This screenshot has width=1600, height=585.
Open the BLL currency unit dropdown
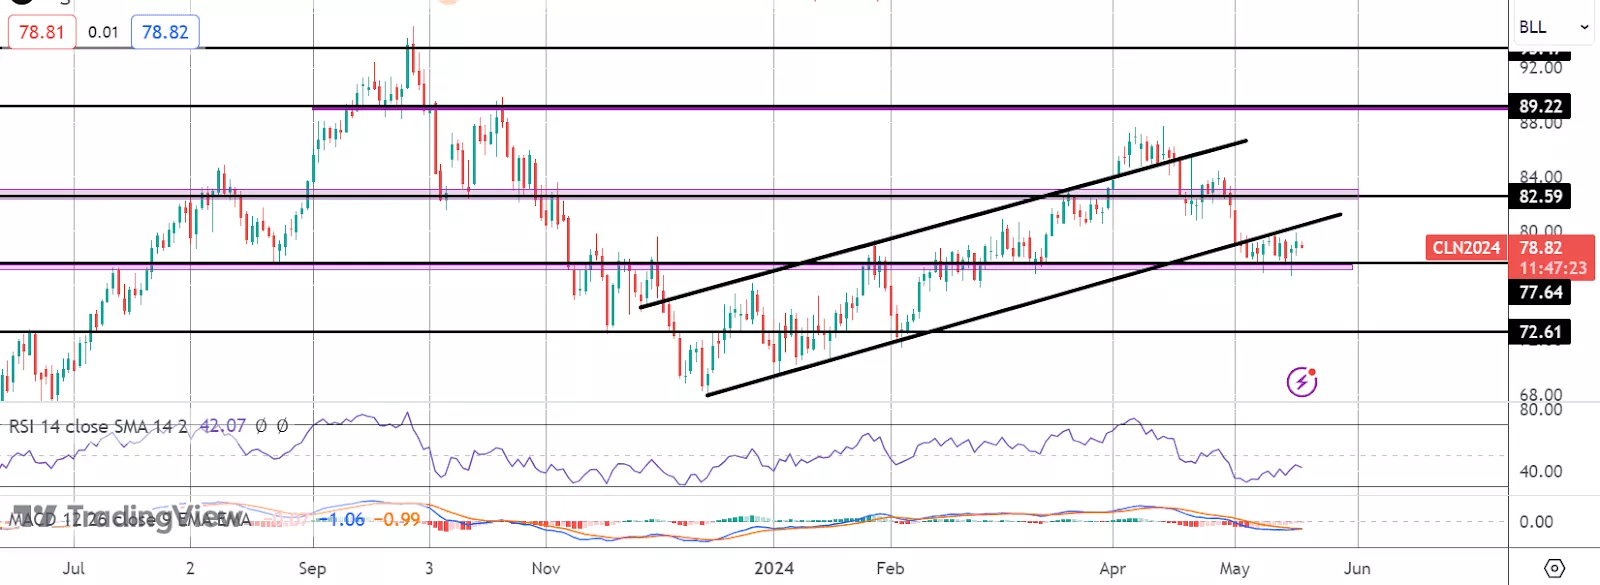click(1553, 27)
